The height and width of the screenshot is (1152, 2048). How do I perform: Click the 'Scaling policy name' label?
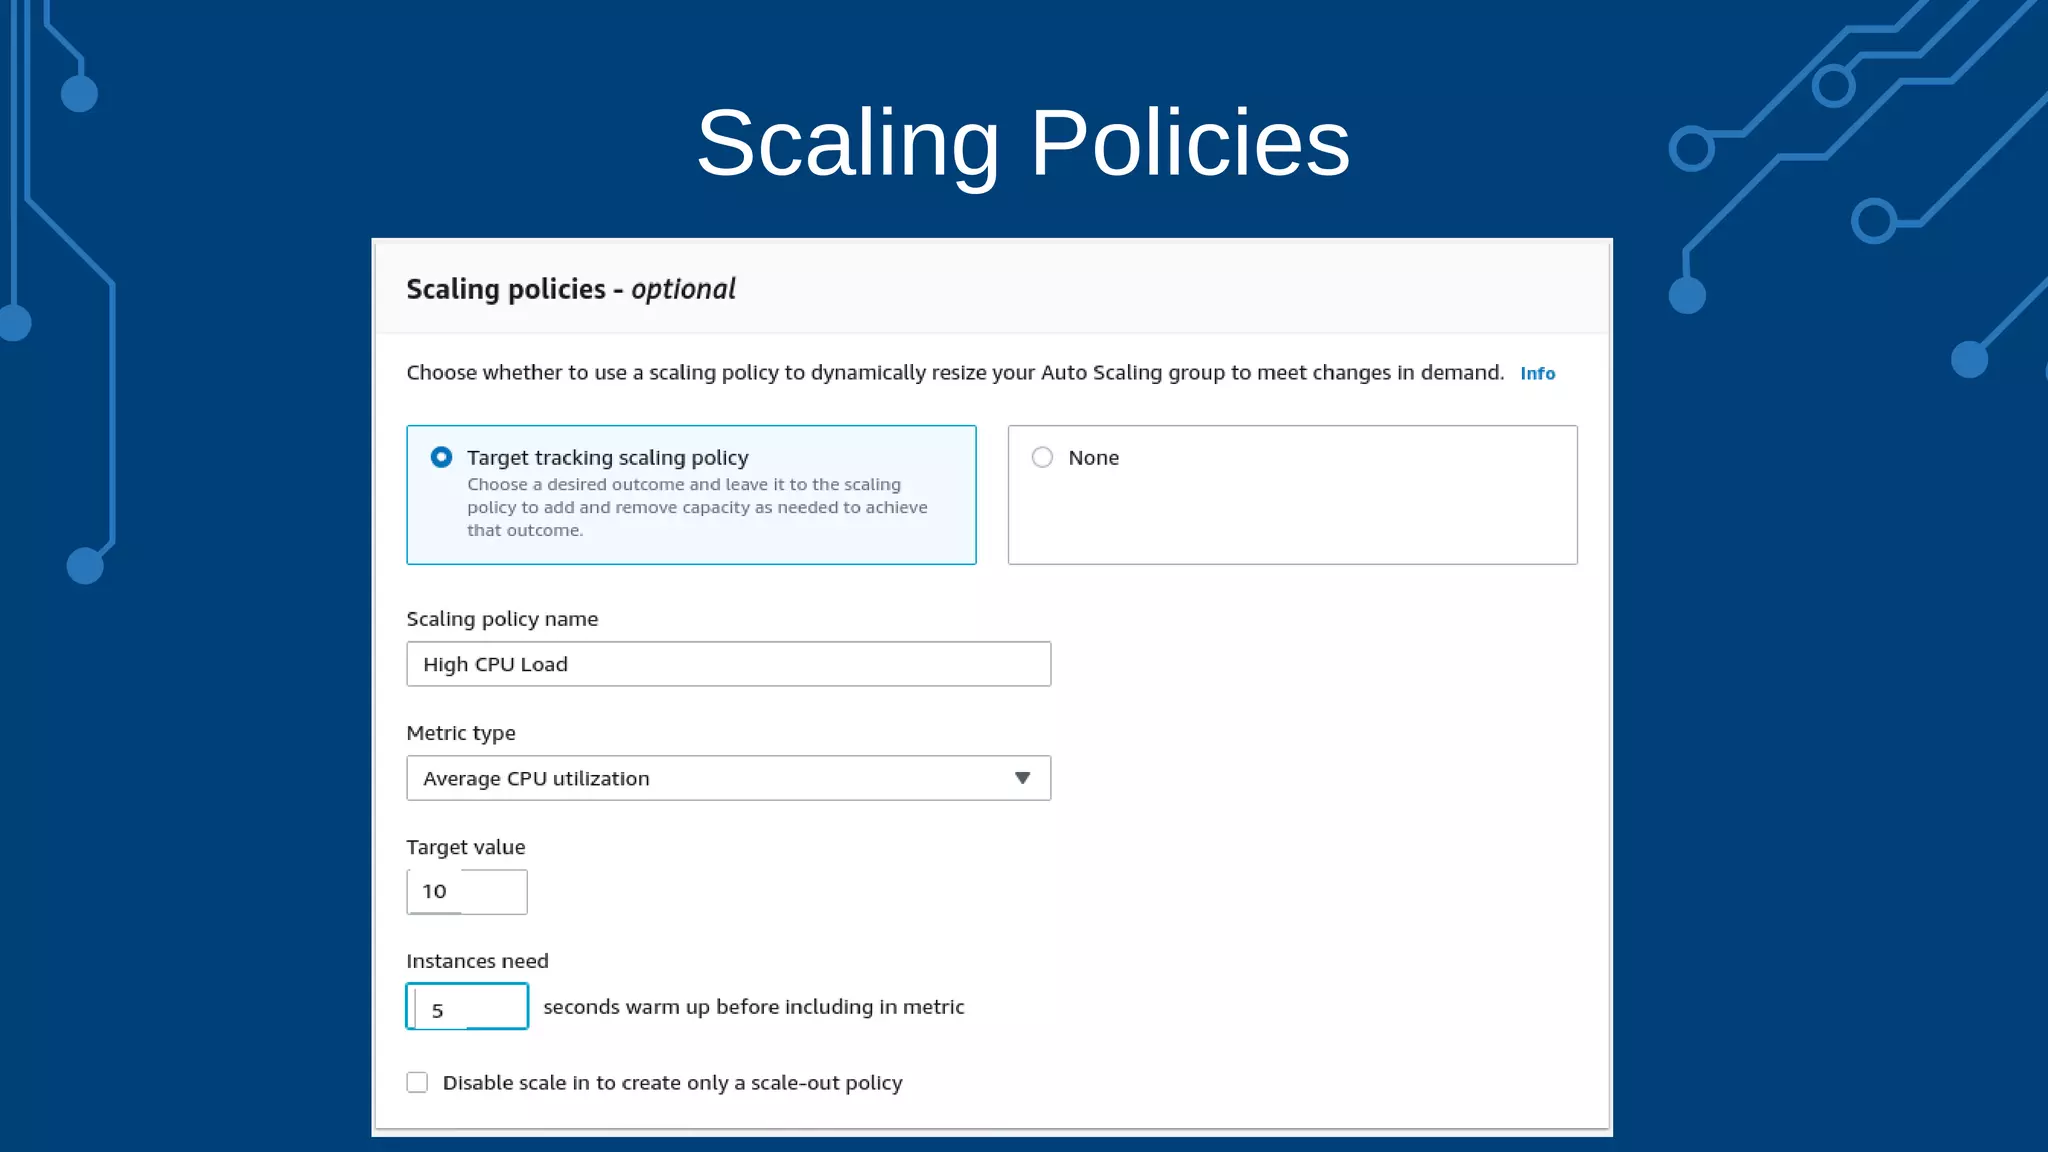click(502, 619)
